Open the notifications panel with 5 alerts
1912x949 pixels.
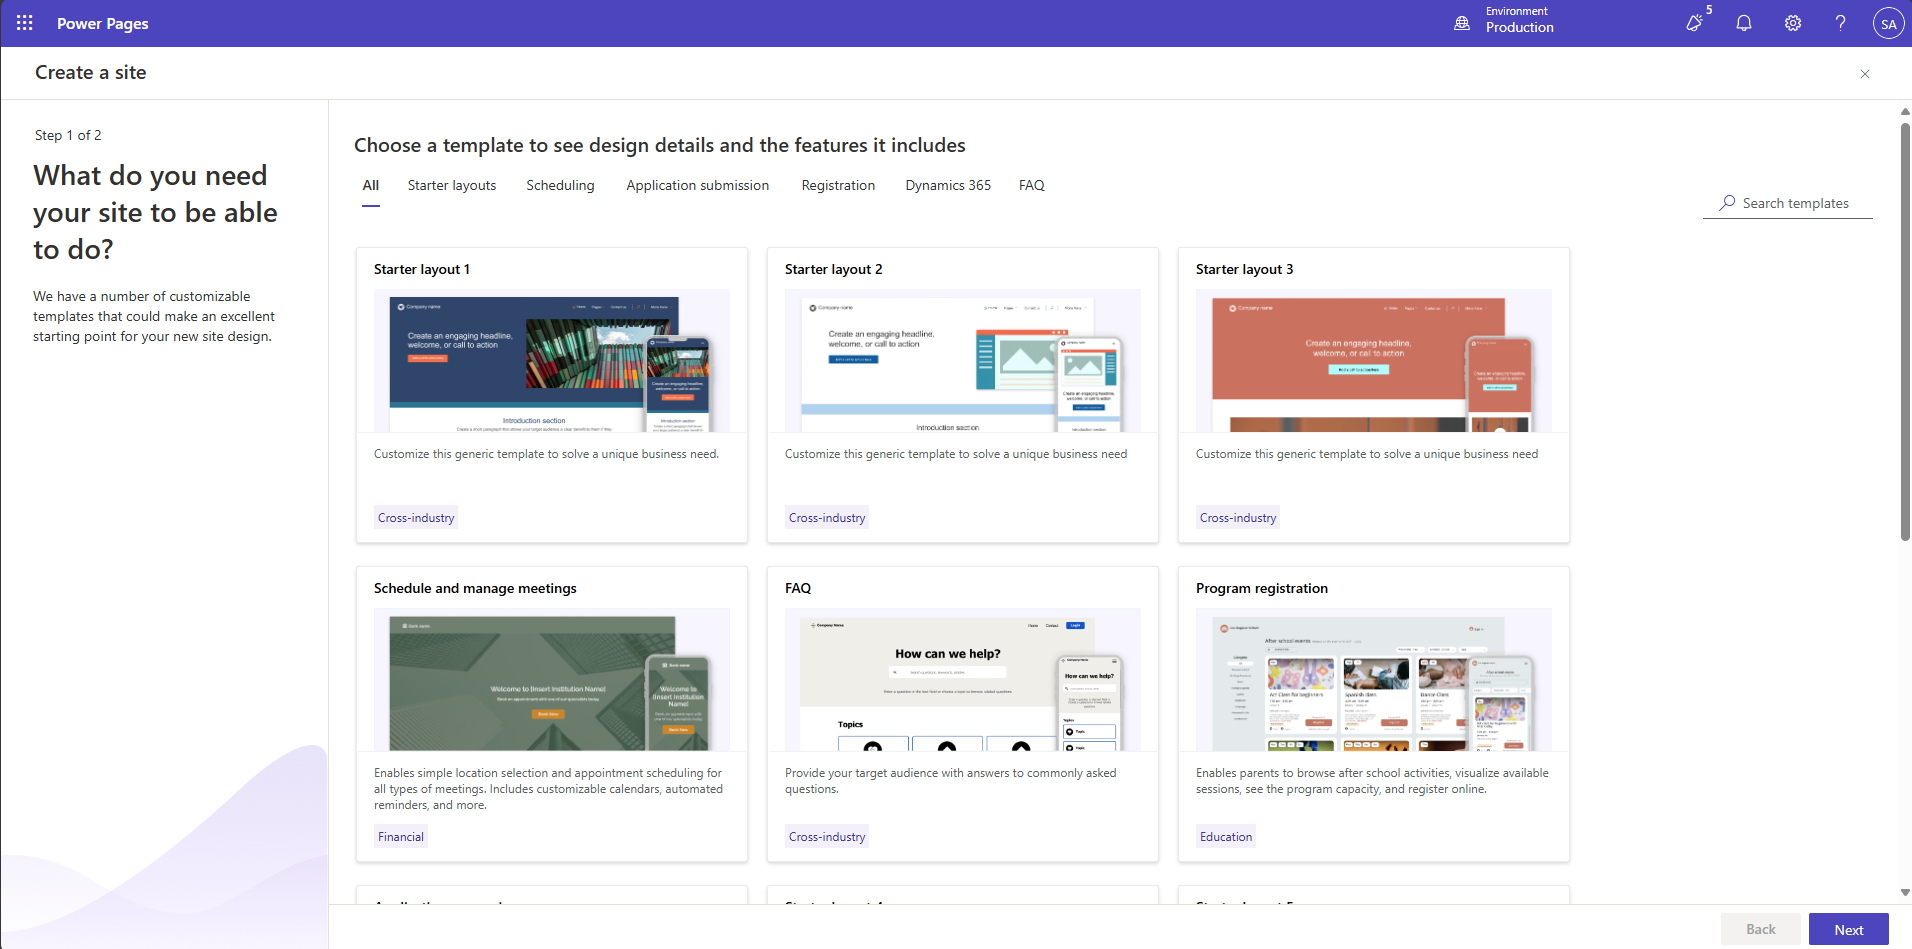1695,22
